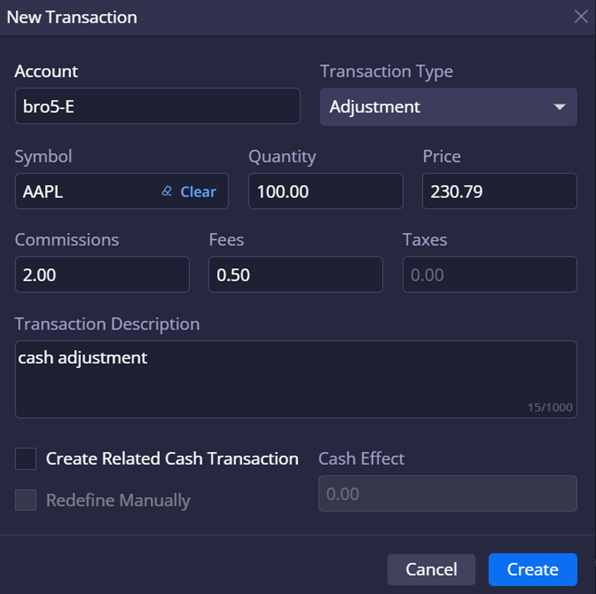This screenshot has height=594, width=596.
Task: Cancel the new transaction
Action: pyautogui.click(x=431, y=569)
